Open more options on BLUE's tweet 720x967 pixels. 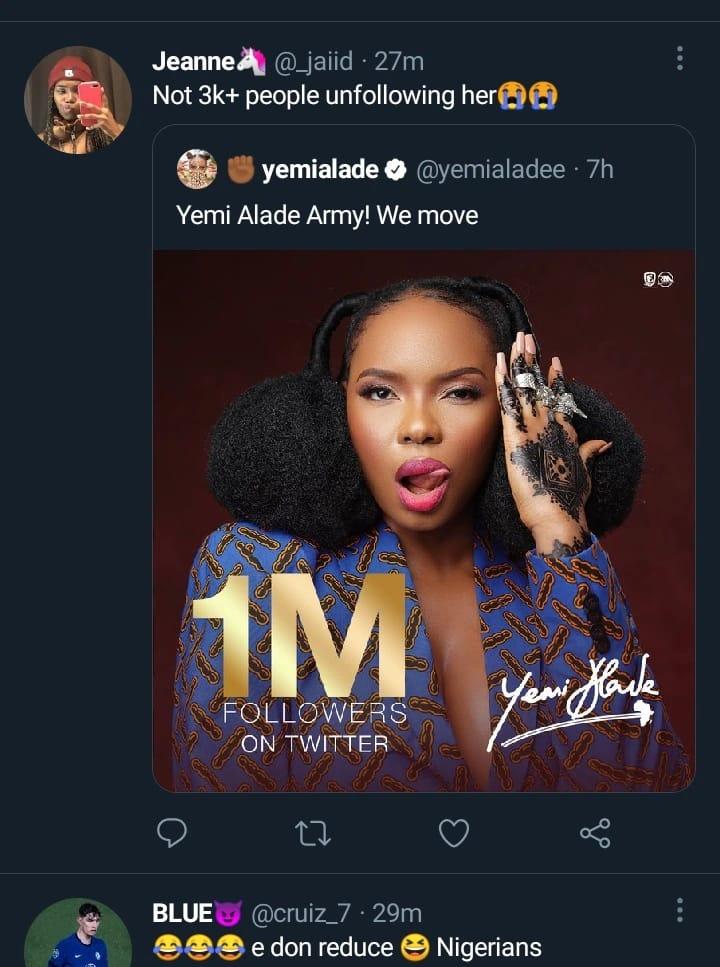coord(680,910)
